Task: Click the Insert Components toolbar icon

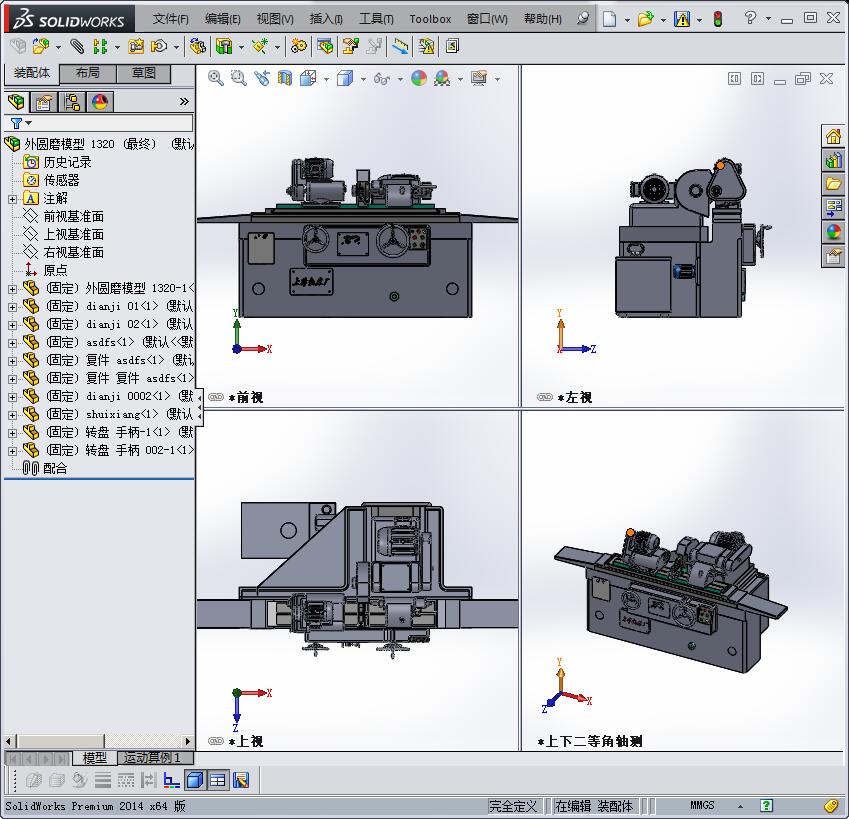Action: tap(41, 47)
